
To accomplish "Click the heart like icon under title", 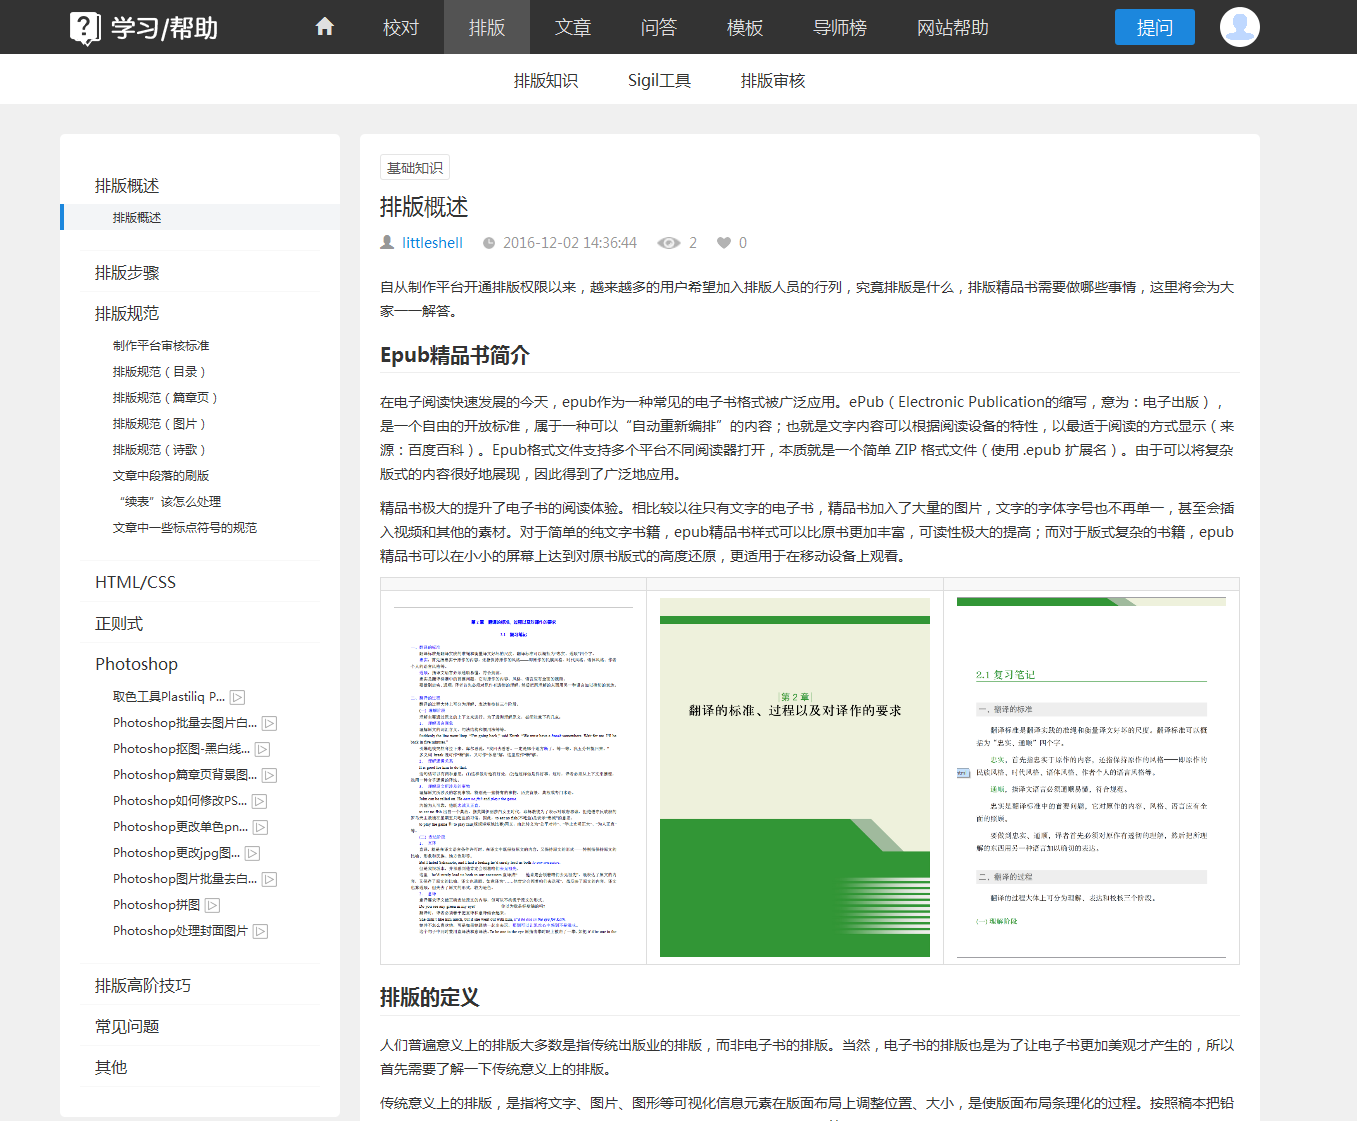I will pos(724,243).
